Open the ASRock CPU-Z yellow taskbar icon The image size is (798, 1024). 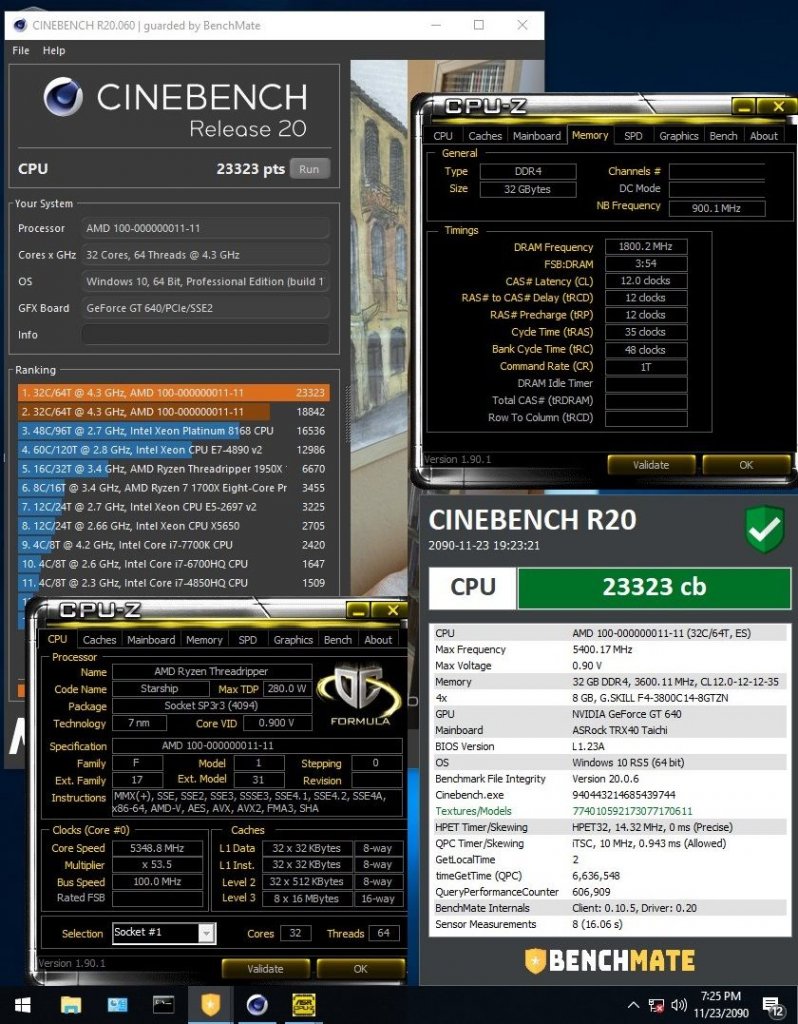[x=303, y=1006]
